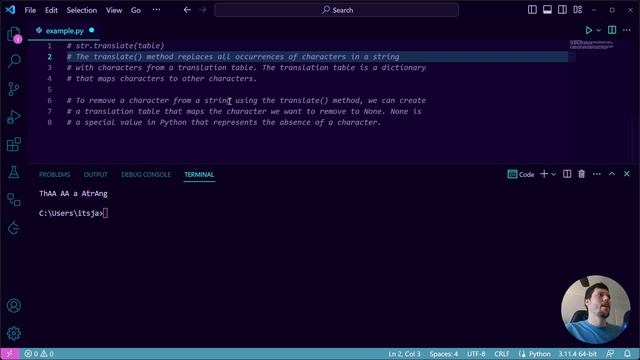Change encoding via UTF-8

point(476,354)
